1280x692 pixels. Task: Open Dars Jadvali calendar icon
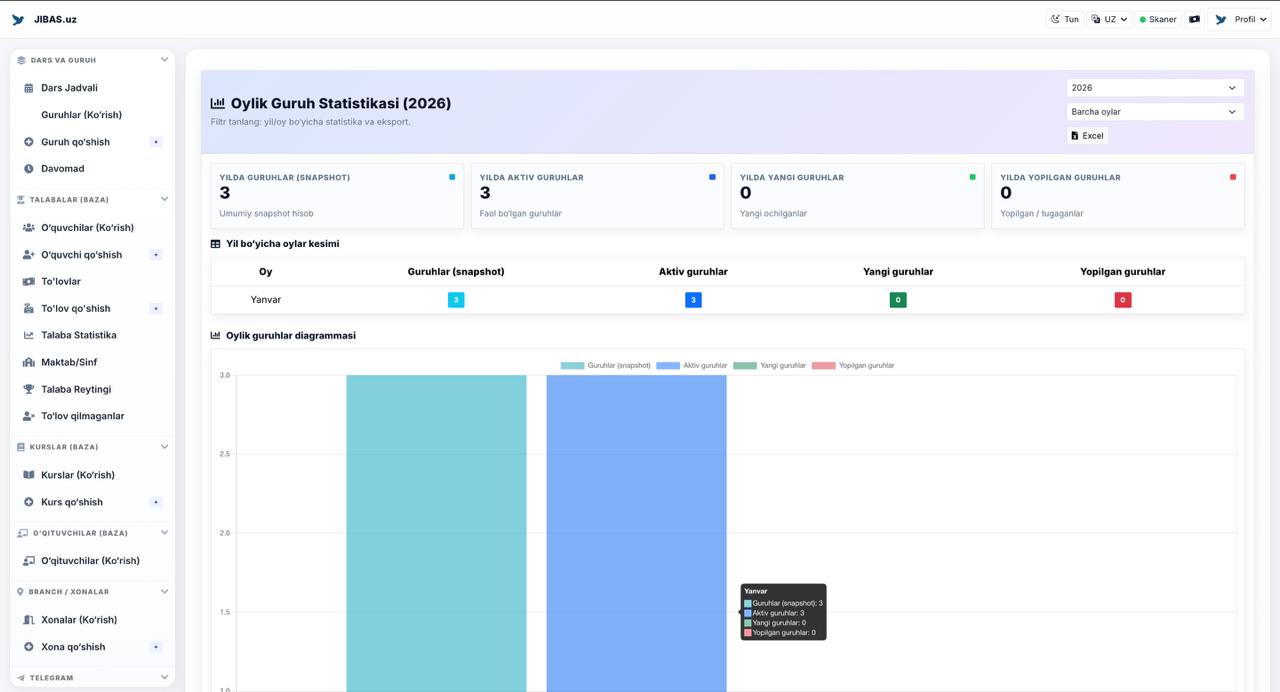[29, 88]
